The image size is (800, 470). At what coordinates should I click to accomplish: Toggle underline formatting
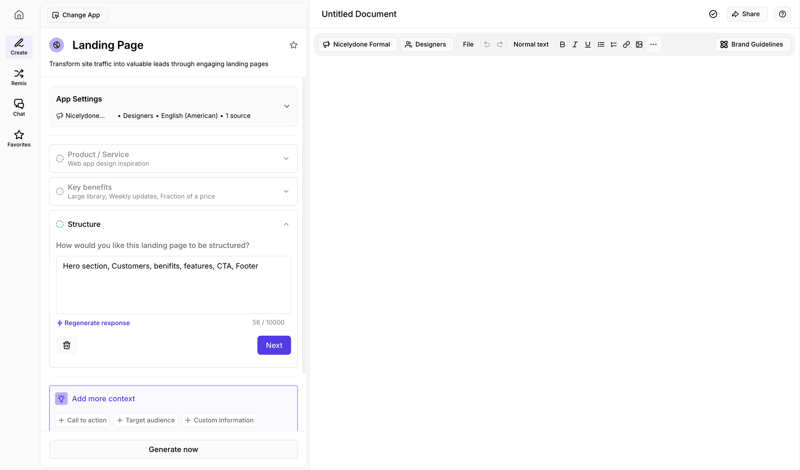pyautogui.click(x=588, y=44)
